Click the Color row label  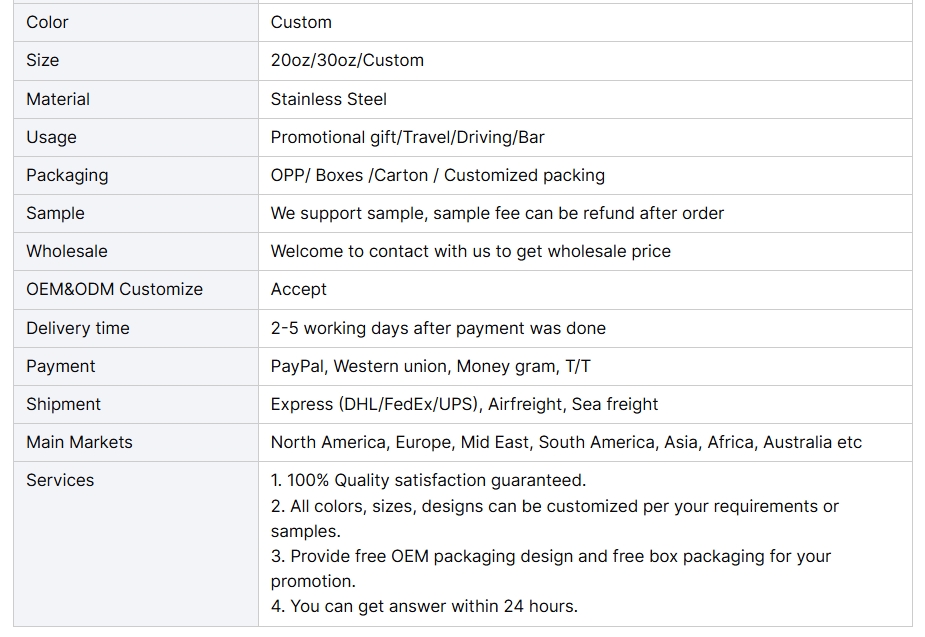[x=47, y=22]
